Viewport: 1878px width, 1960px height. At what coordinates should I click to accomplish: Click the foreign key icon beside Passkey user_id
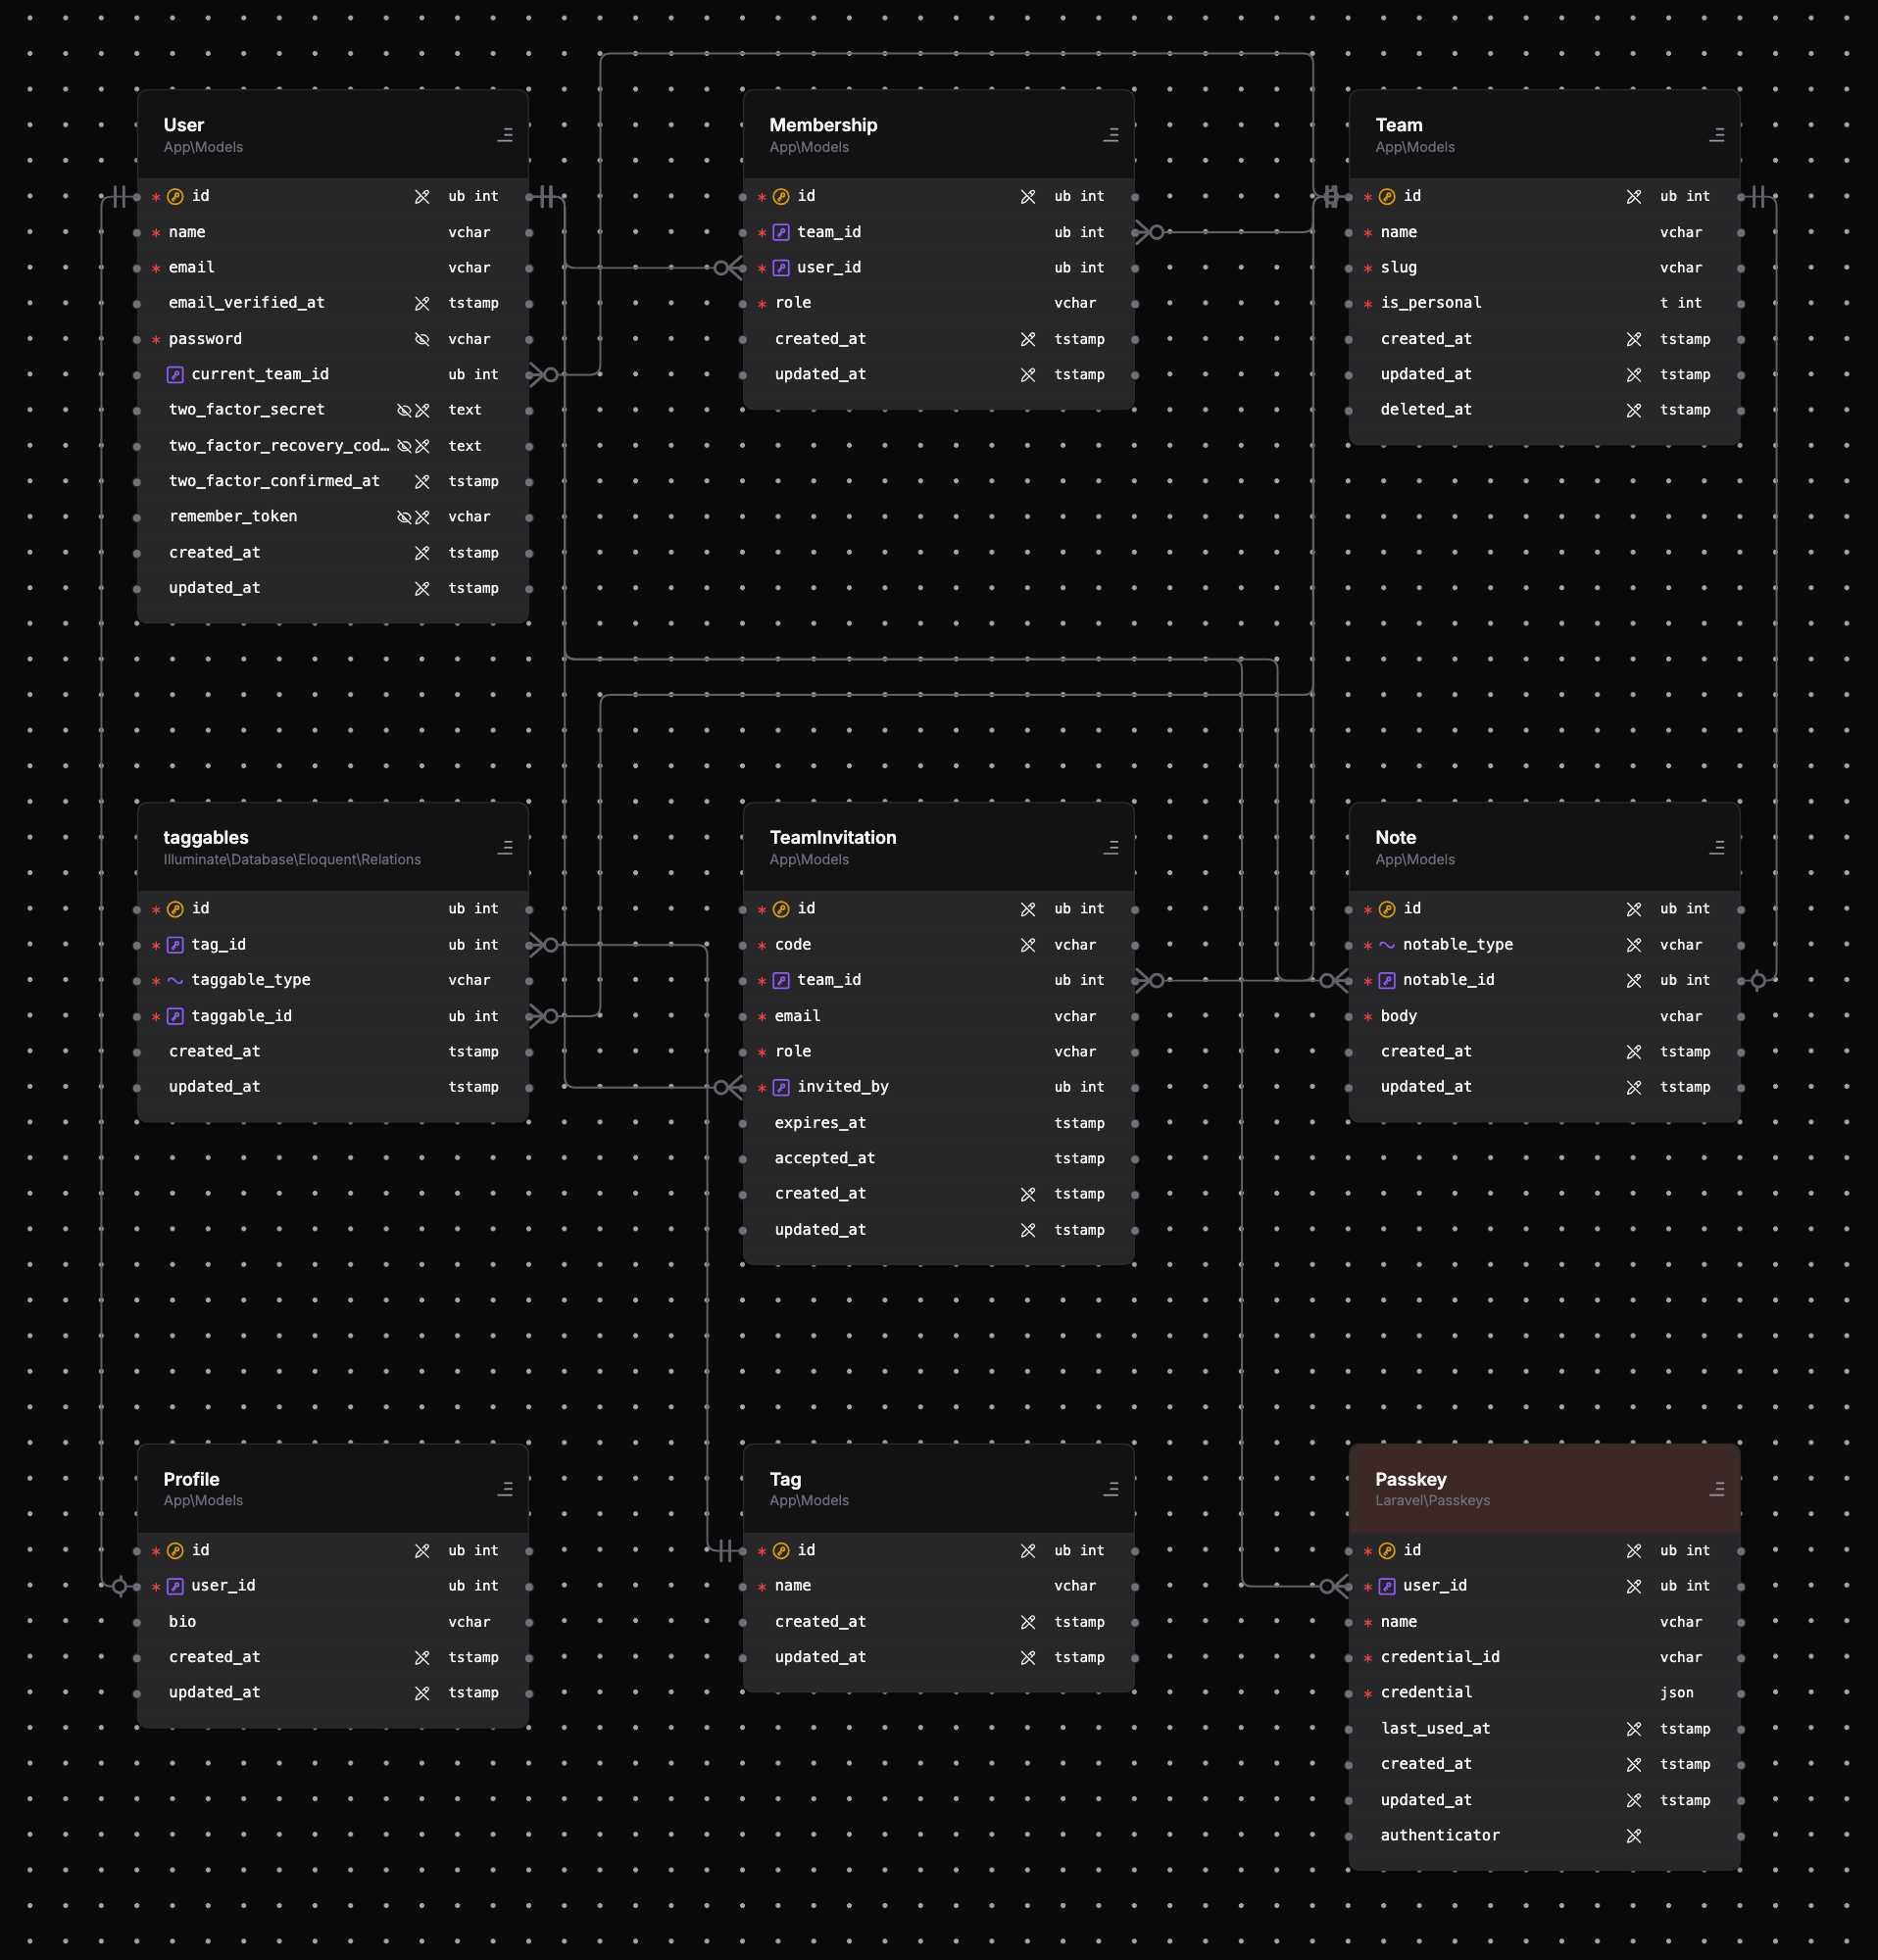[x=1387, y=1587]
